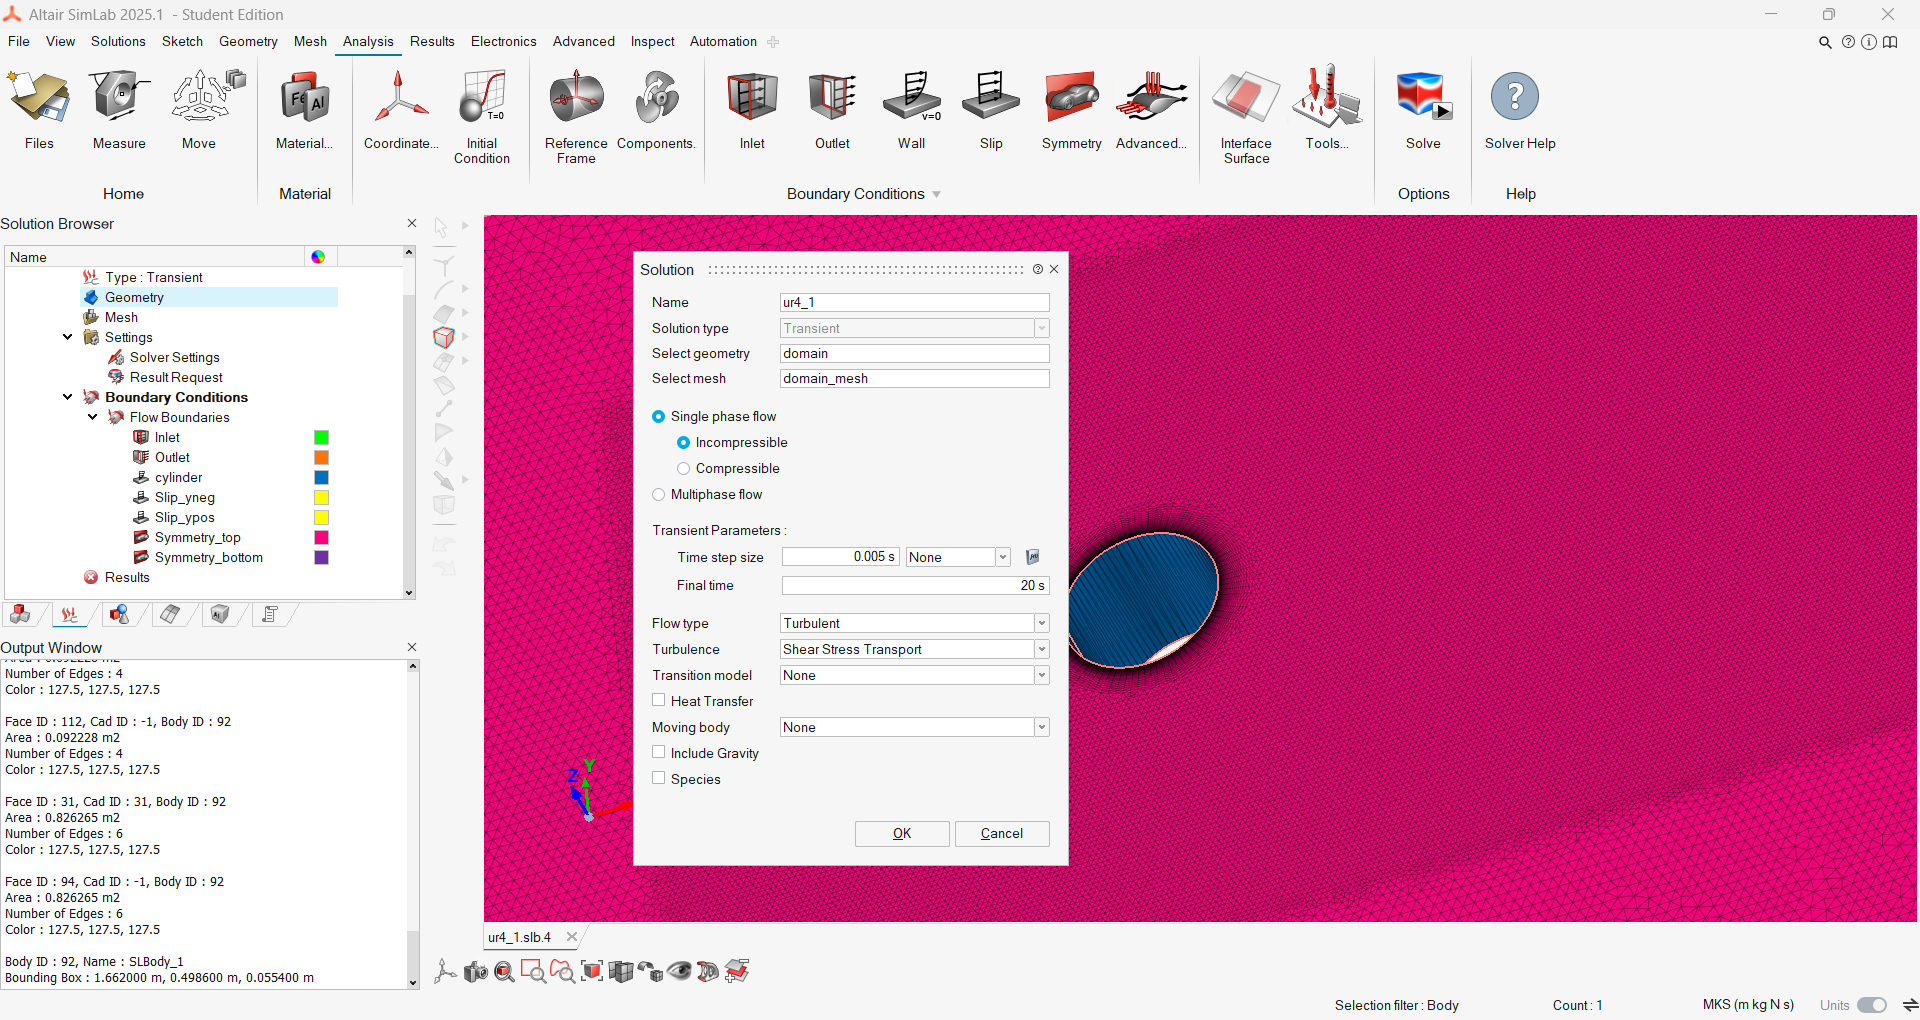Add a Slip boundary condition
Screen dimensions: 1920x1020
point(991,109)
